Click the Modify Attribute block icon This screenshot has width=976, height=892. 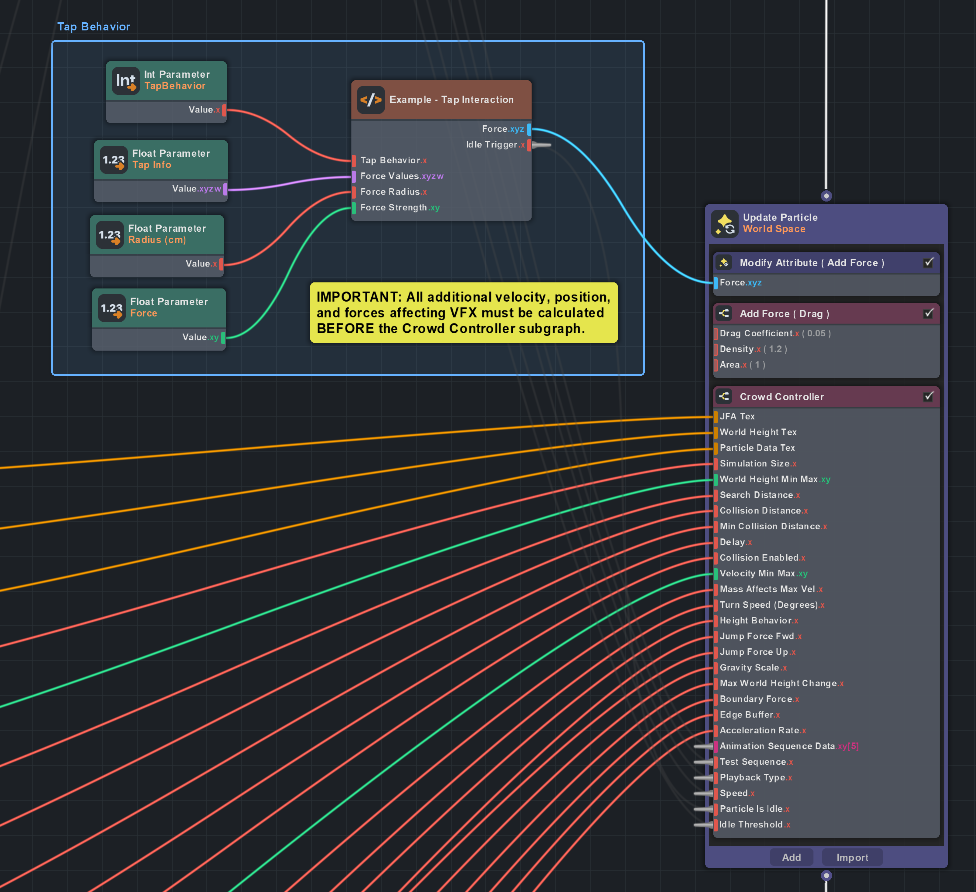[x=724, y=263]
